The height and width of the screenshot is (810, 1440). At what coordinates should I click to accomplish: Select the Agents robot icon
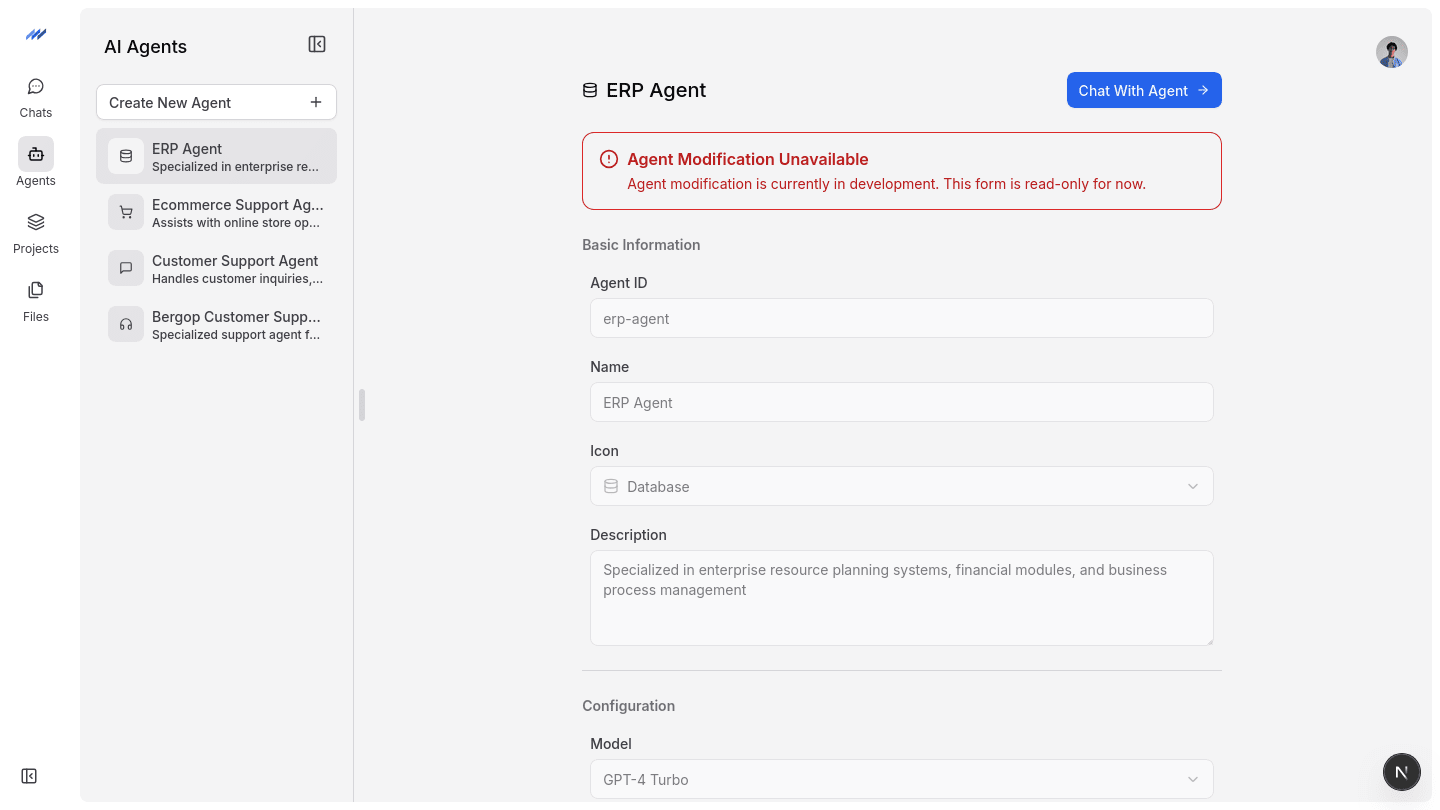click(x=36, y=154)
